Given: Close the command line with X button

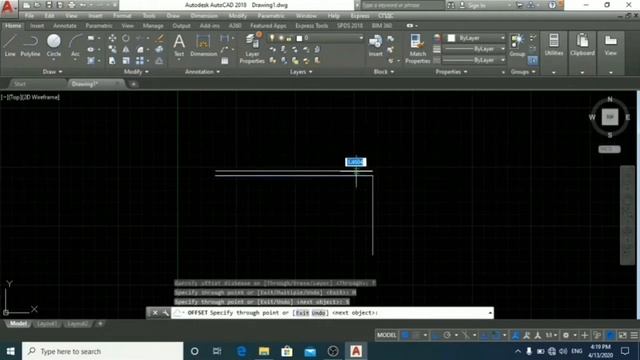Looking at the screenshot, I should (x=155, y=313).
